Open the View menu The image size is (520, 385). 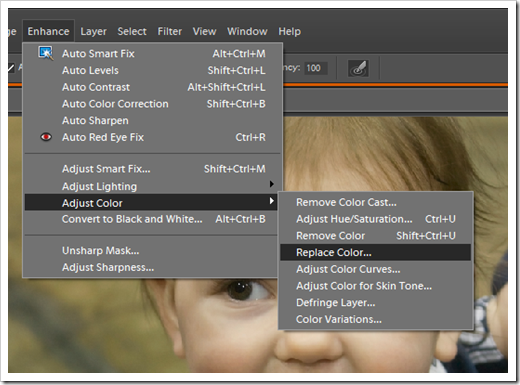click(x=204, y=31)
